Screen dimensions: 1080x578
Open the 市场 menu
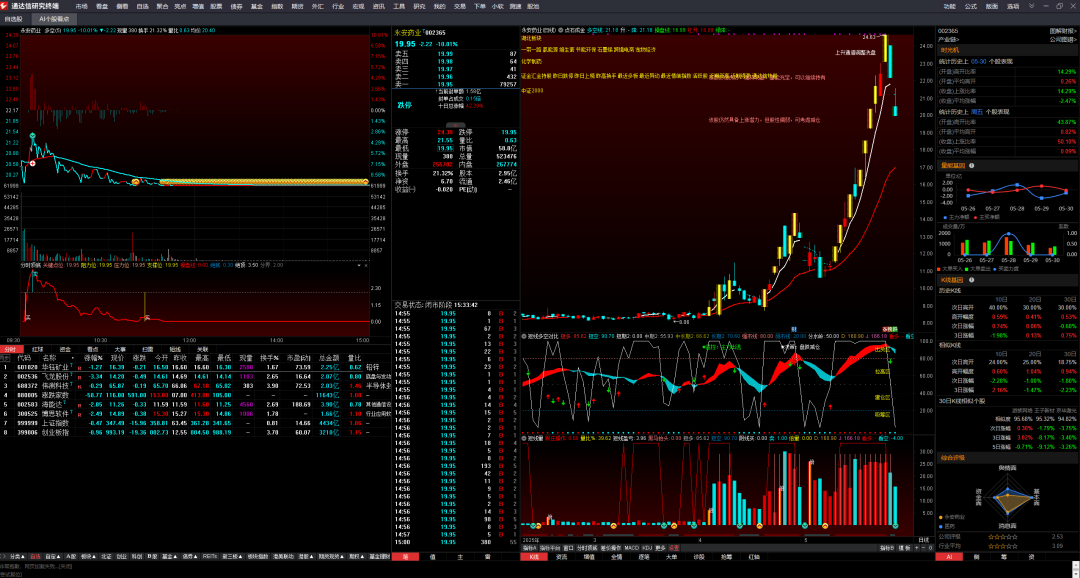[x=81, y=6]
